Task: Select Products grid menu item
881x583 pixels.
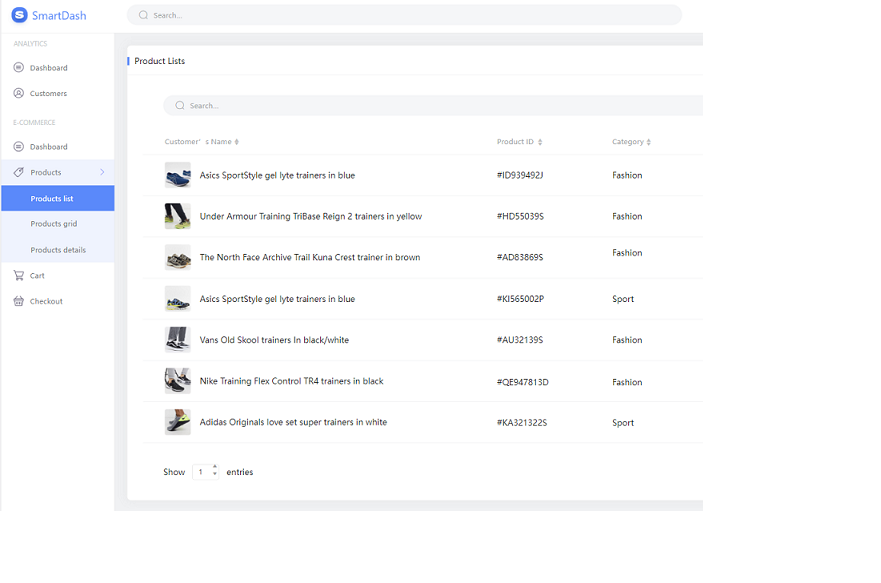Action: click(x=53, y=224)
